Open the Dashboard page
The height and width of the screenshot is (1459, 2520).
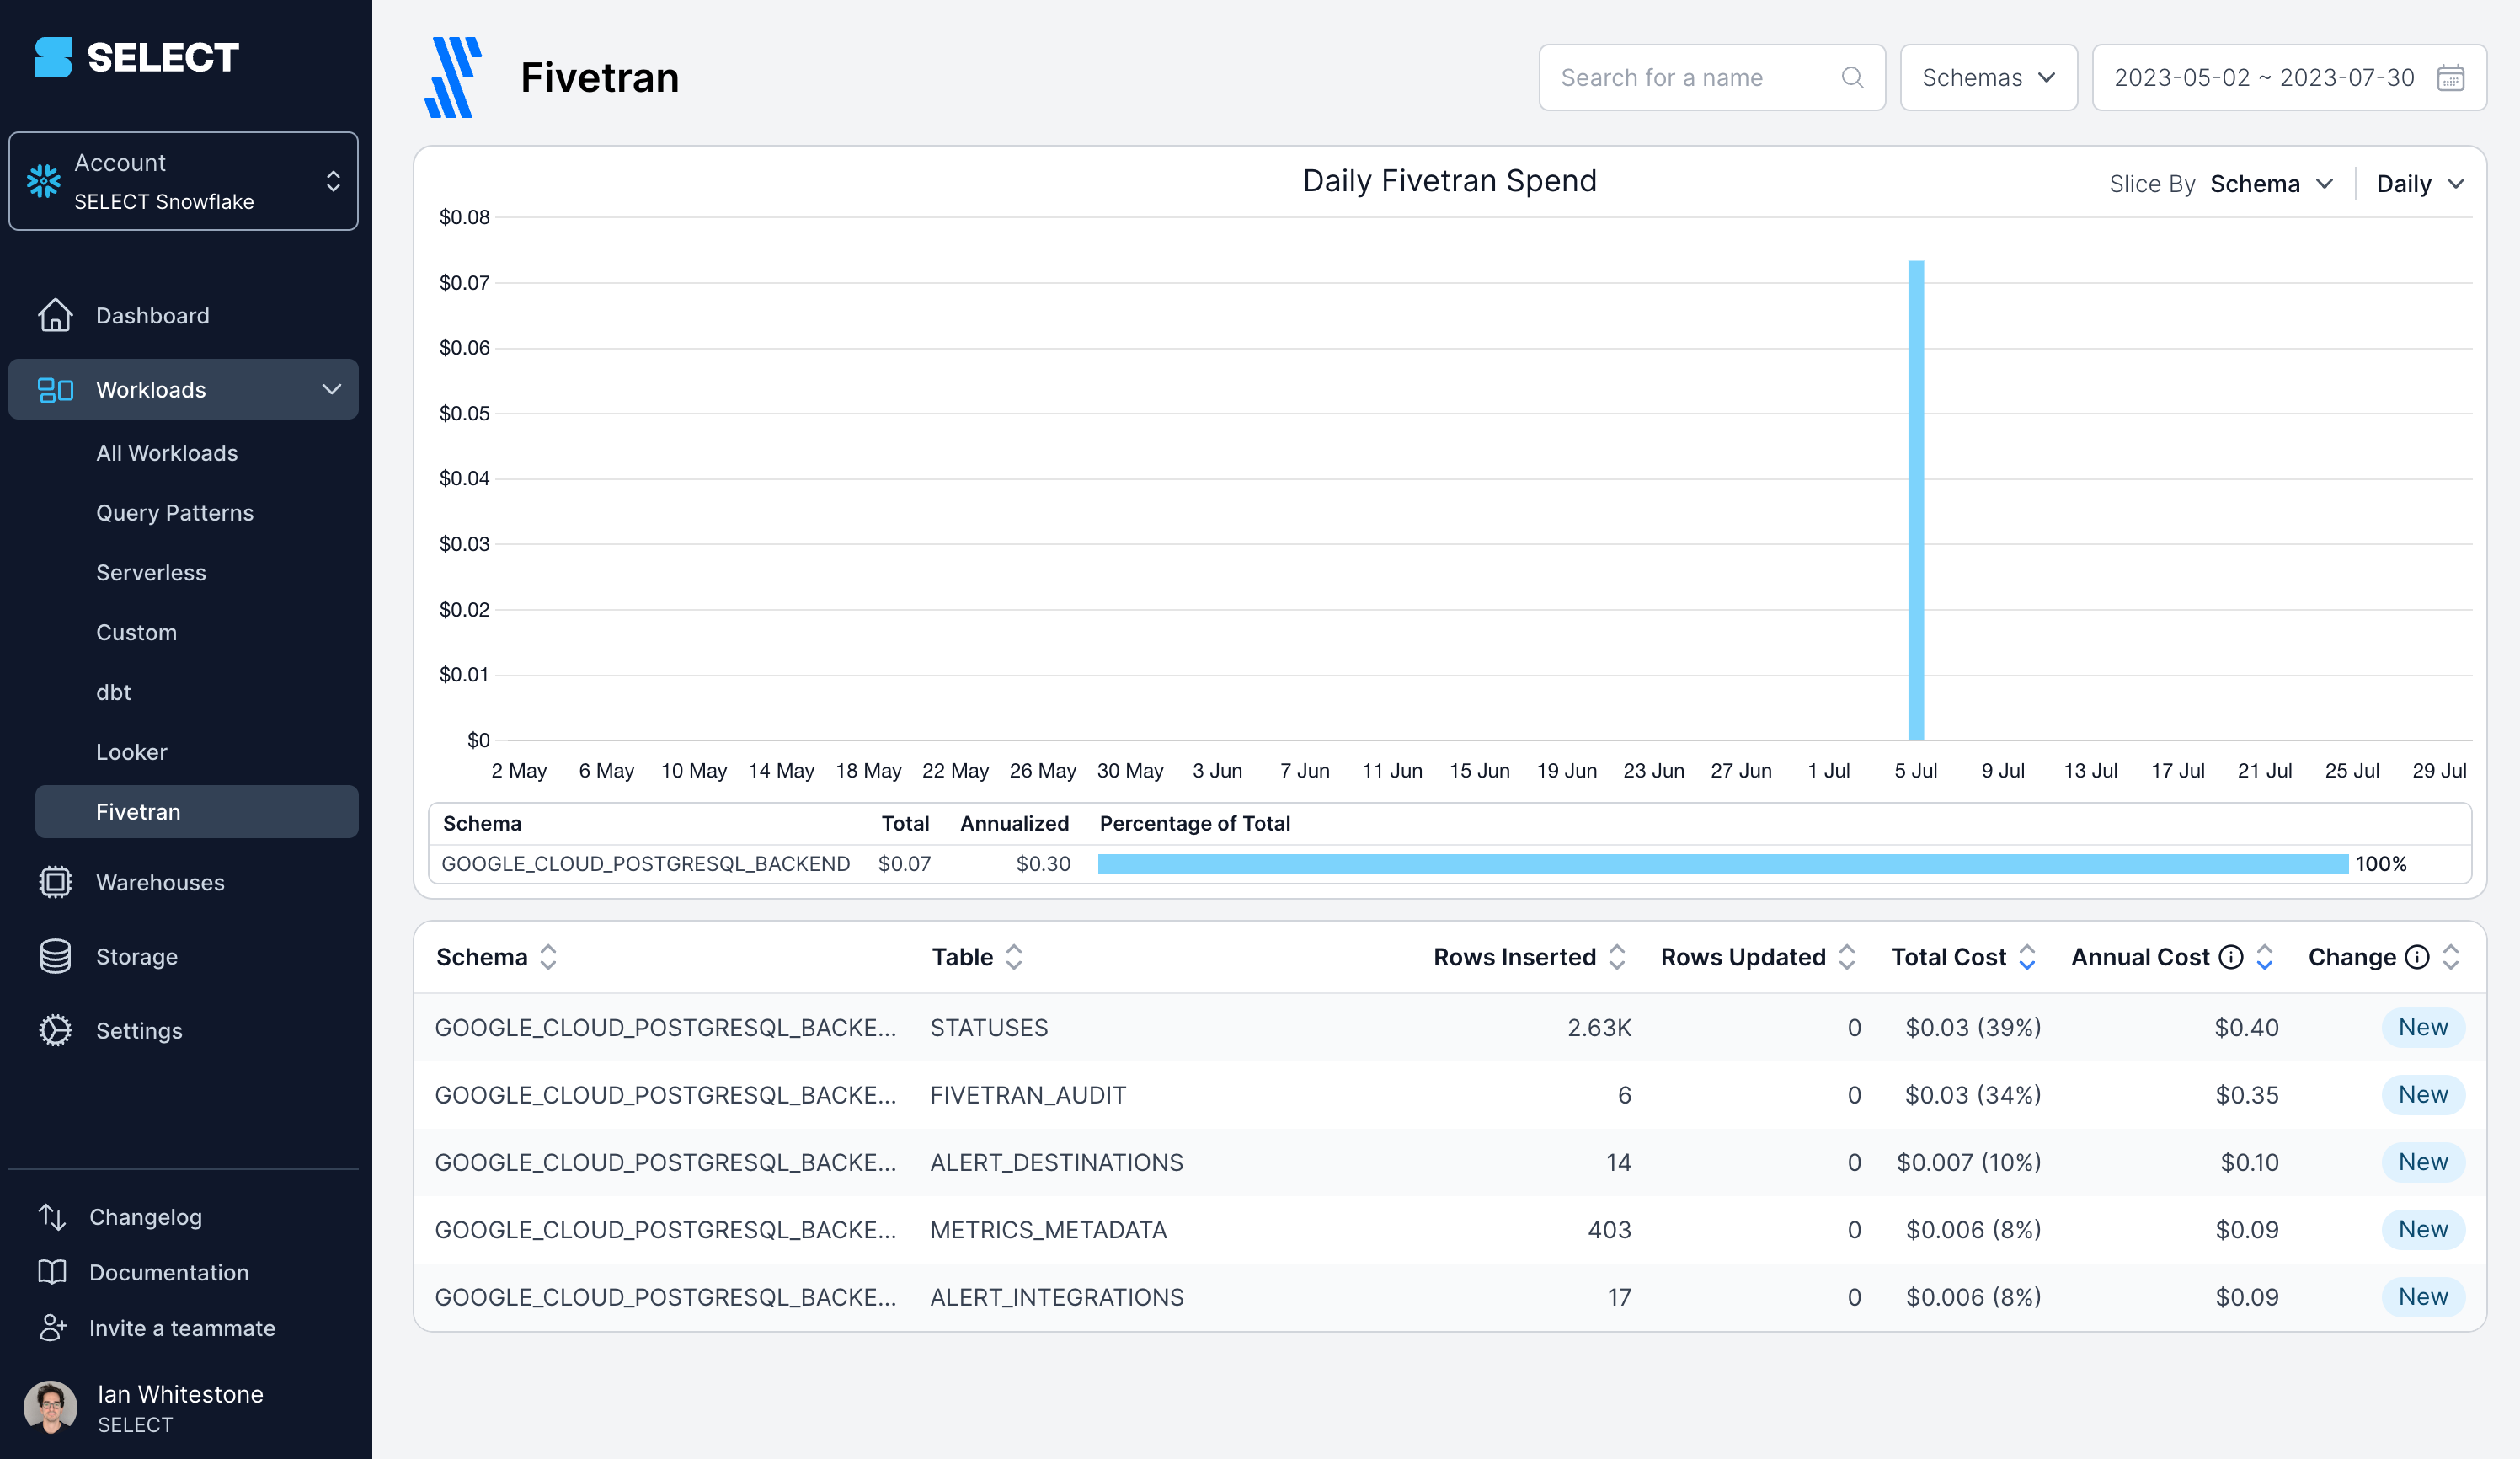152,315
